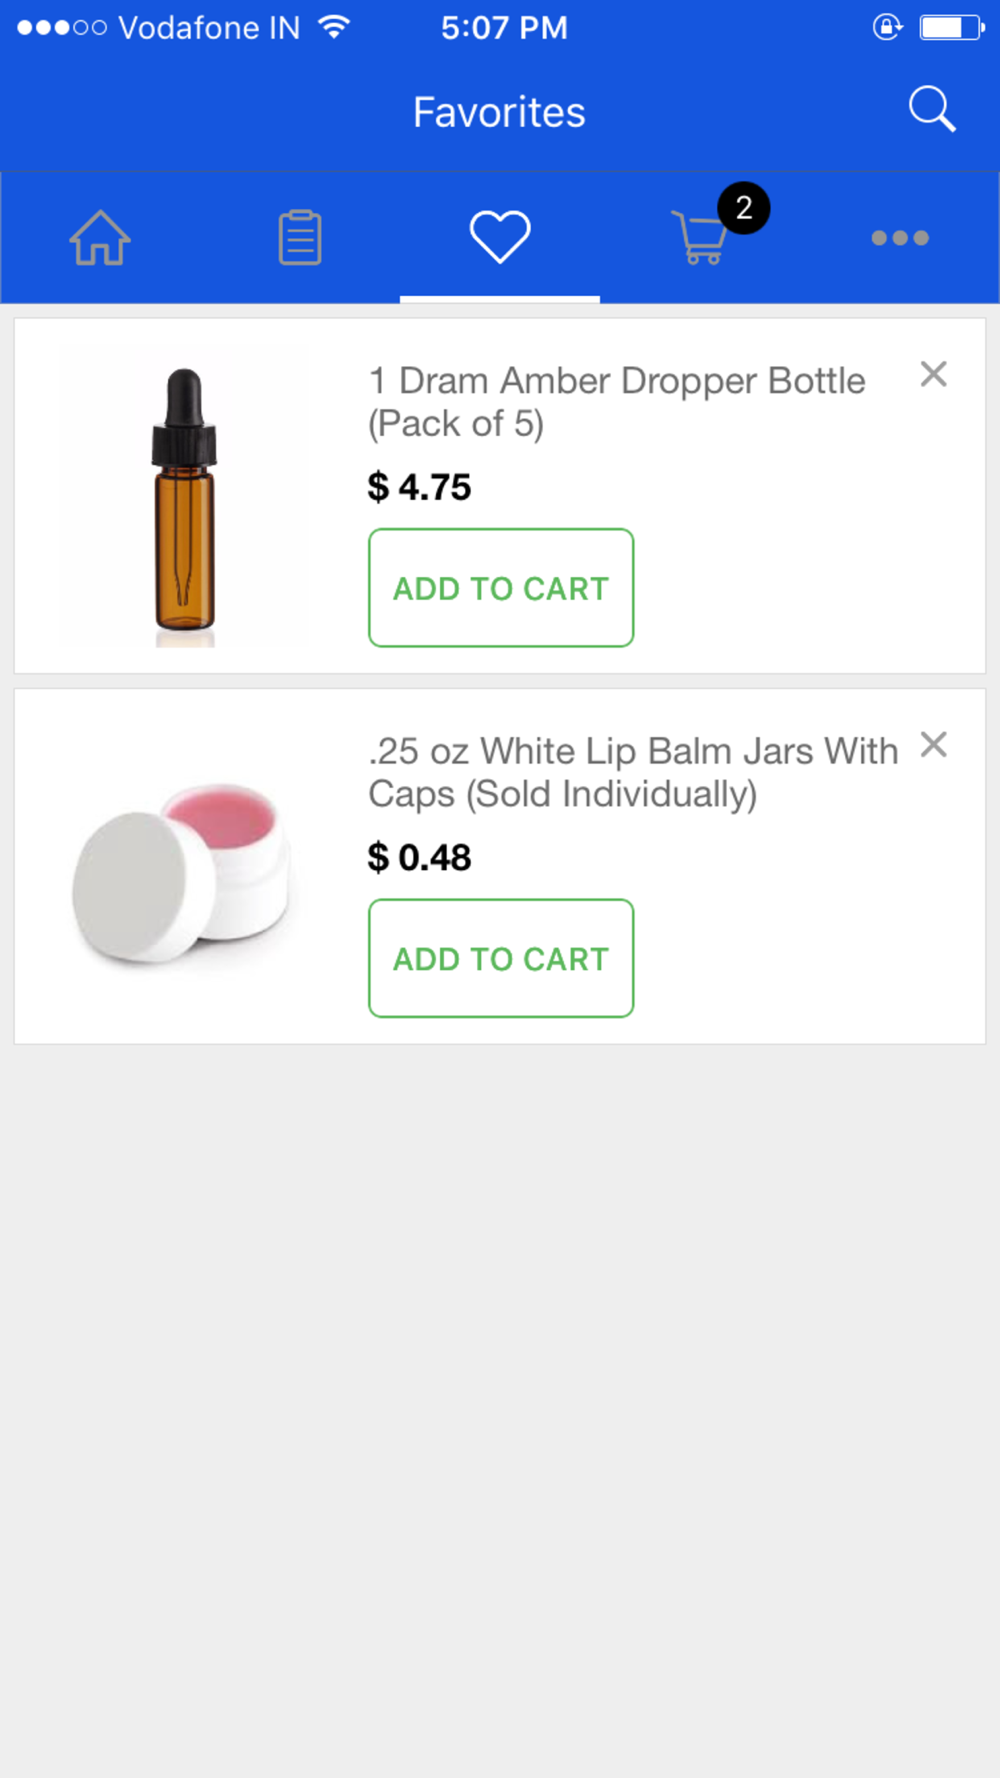
Task: Tap the battery icon in status bar
Action: click(x=951, y=27)
